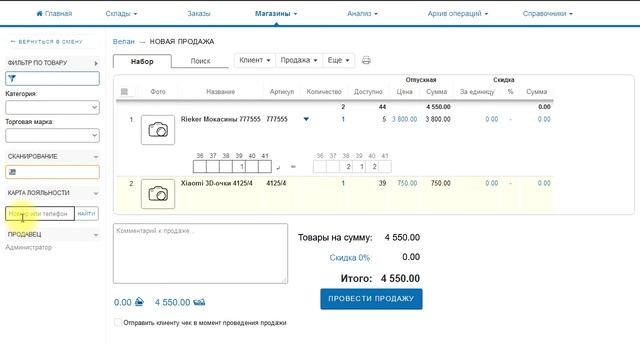Click the product filter input field

tap(52, 78)
